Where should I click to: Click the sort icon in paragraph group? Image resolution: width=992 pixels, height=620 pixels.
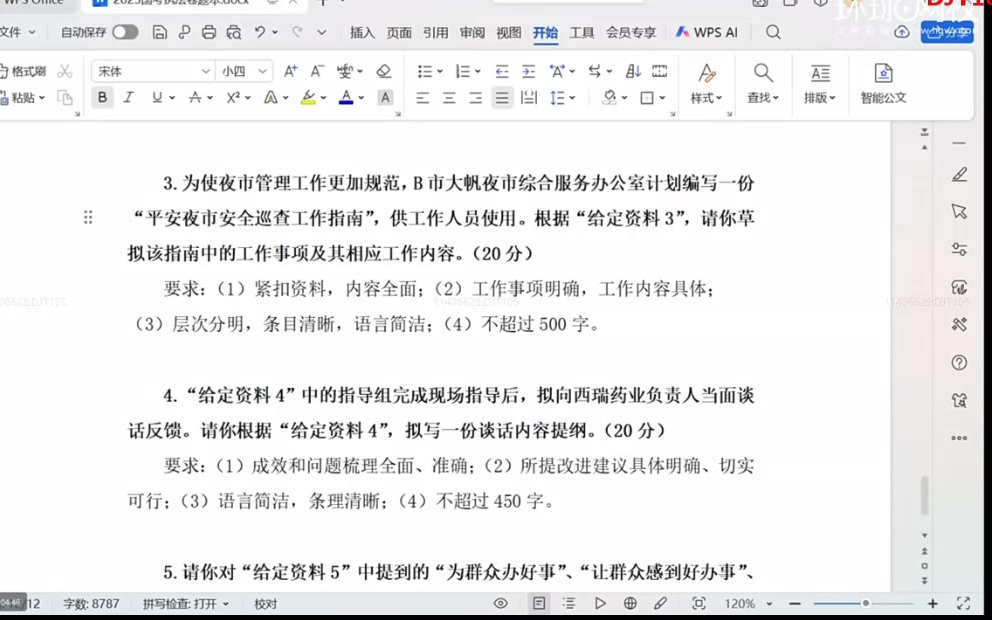[x=633, y=71]
